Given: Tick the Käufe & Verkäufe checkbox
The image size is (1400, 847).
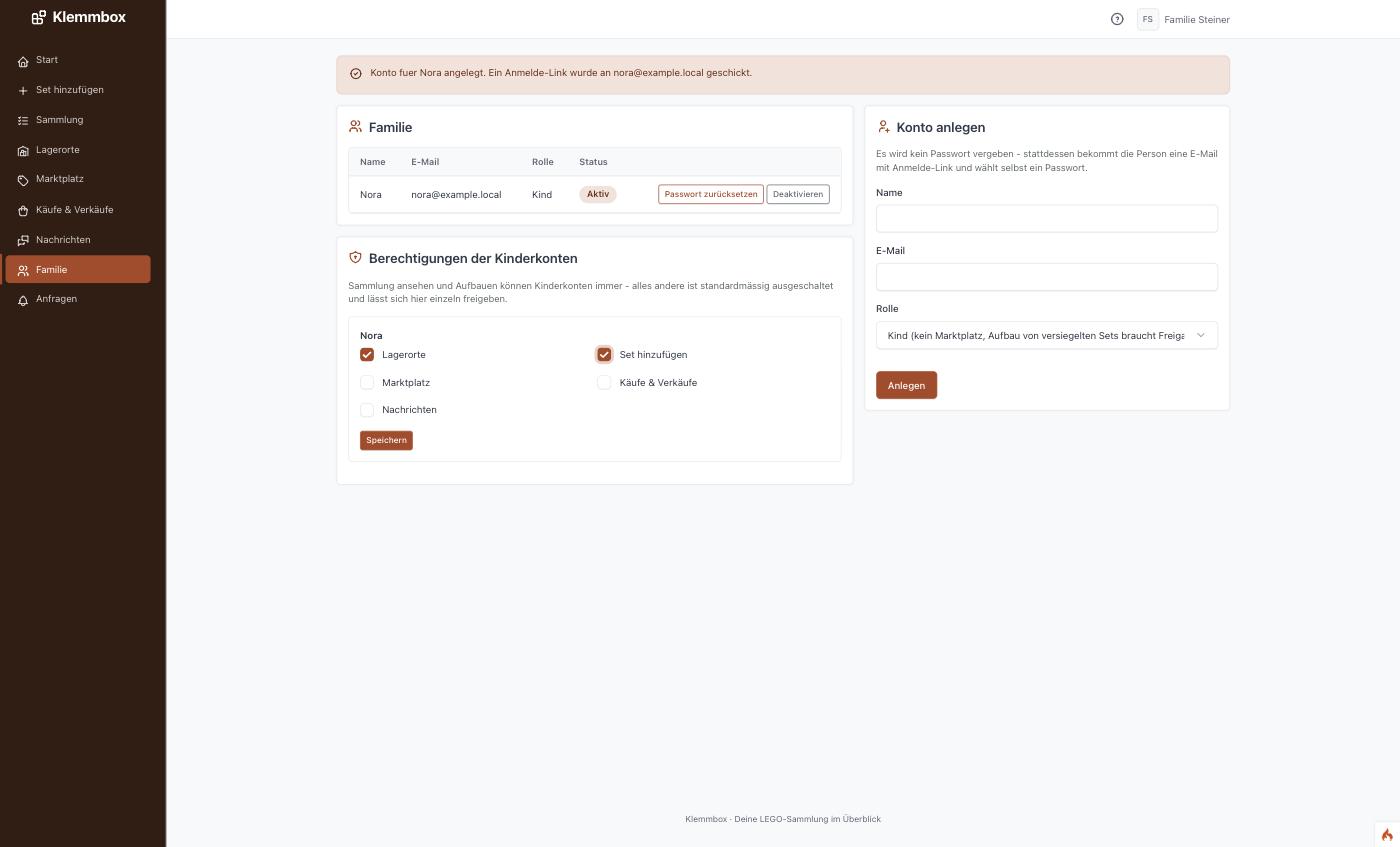Looking at the screenshot, I should tap(604, 383).
